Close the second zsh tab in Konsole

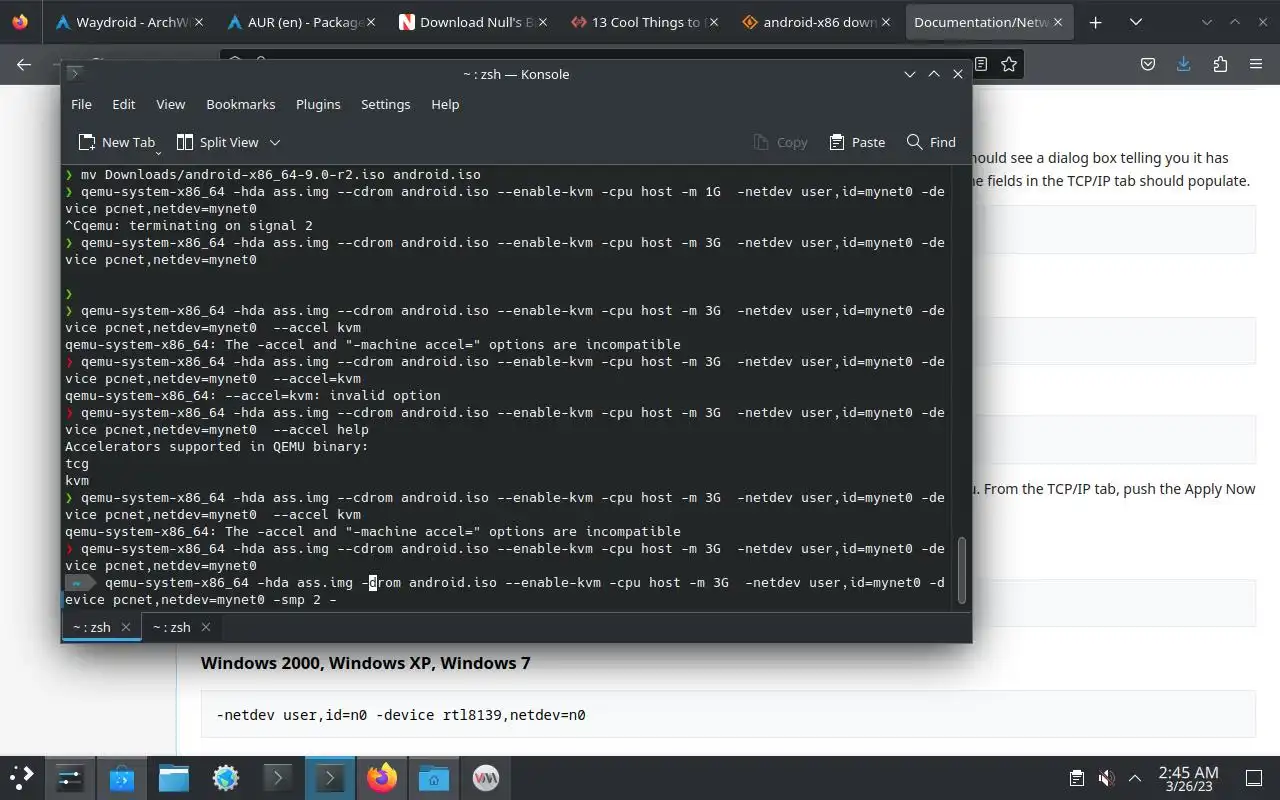coord(206,627)
